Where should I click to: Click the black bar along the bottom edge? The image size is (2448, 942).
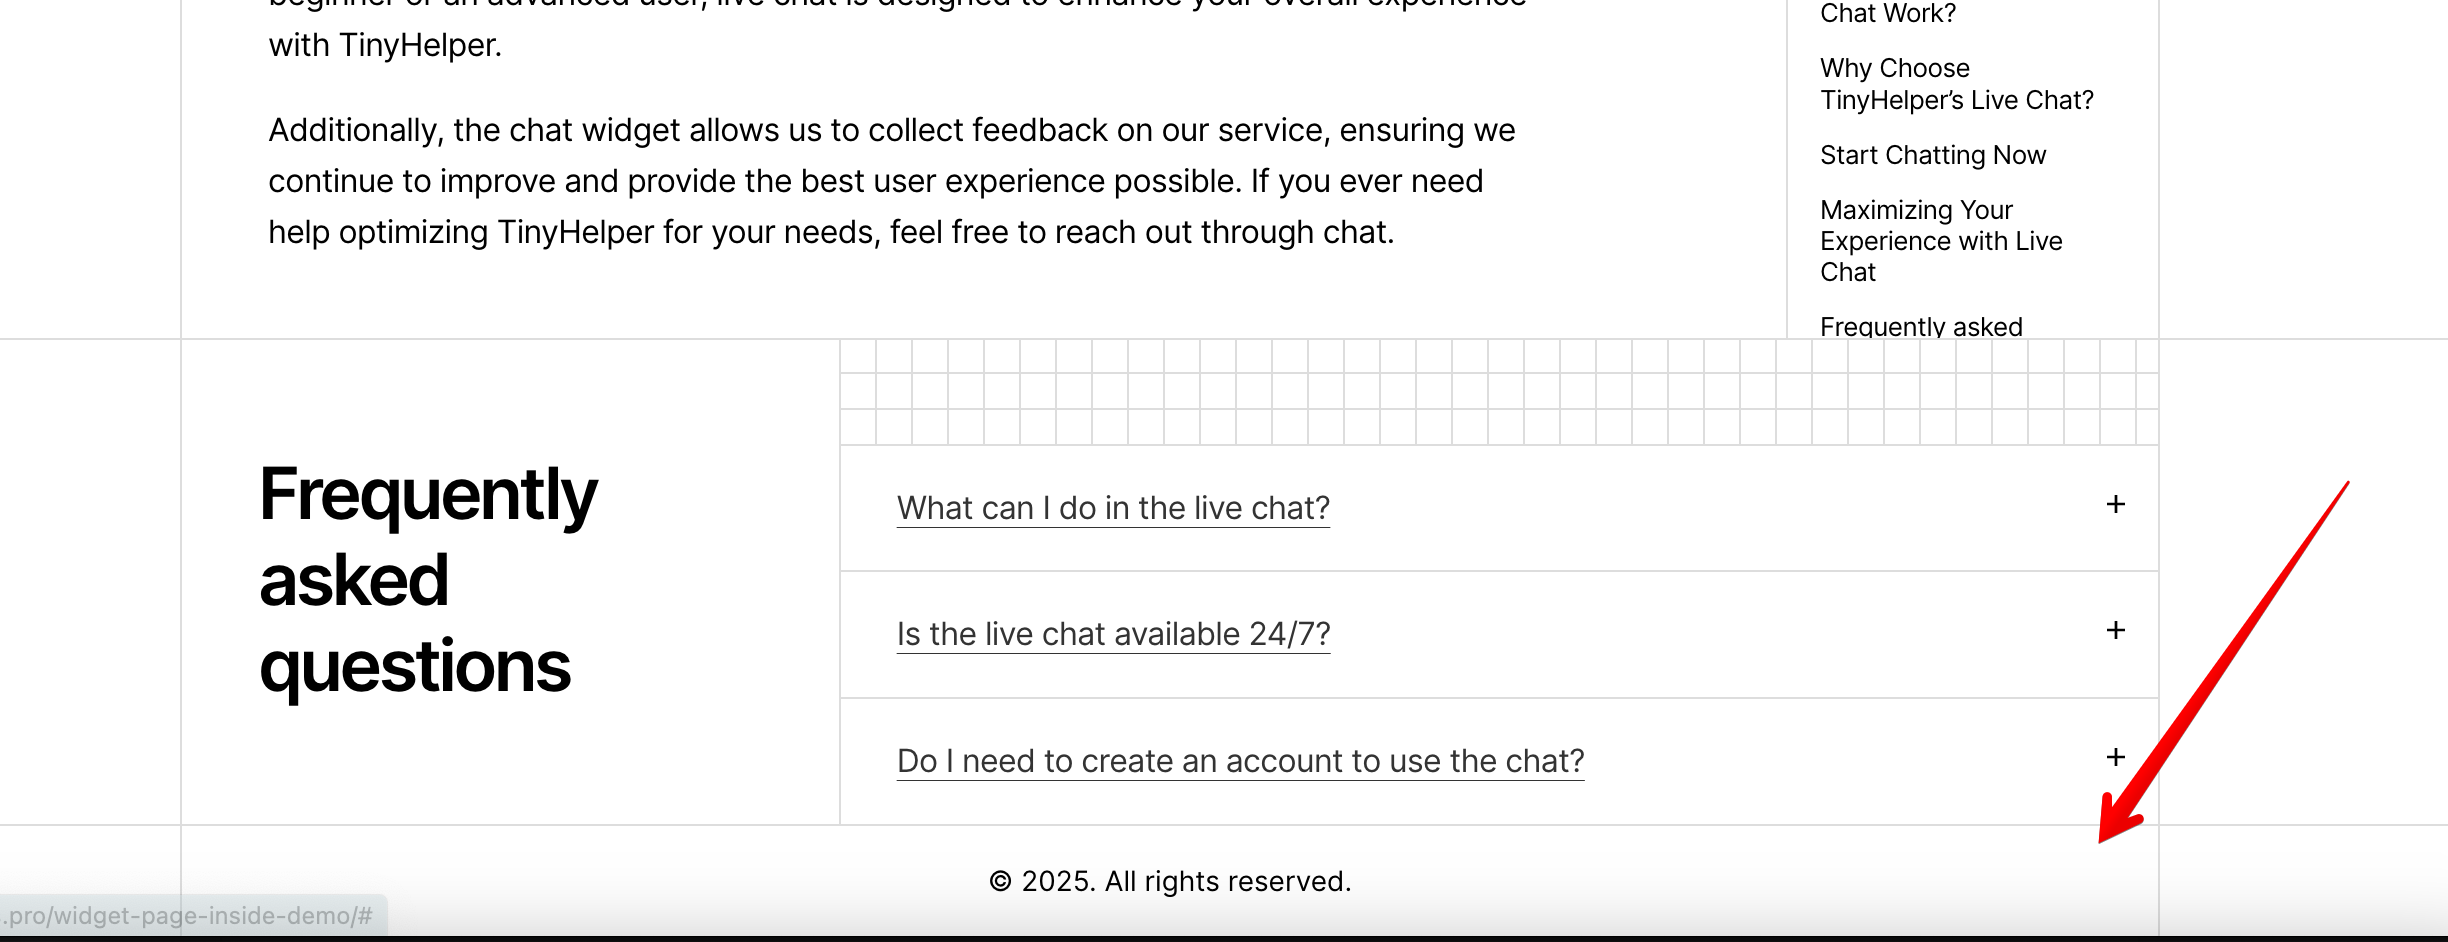1224,938
